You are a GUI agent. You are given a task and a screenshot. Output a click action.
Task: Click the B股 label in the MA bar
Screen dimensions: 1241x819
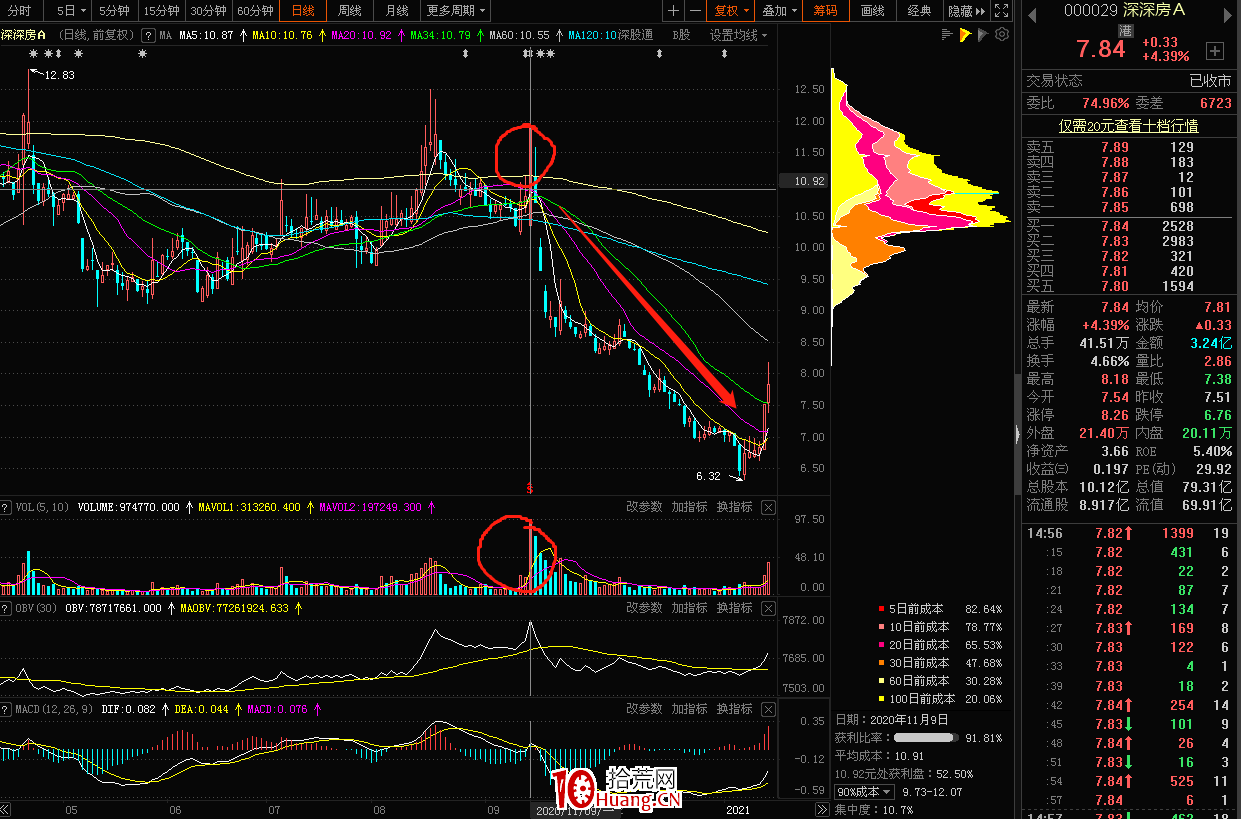coord(681,35)
